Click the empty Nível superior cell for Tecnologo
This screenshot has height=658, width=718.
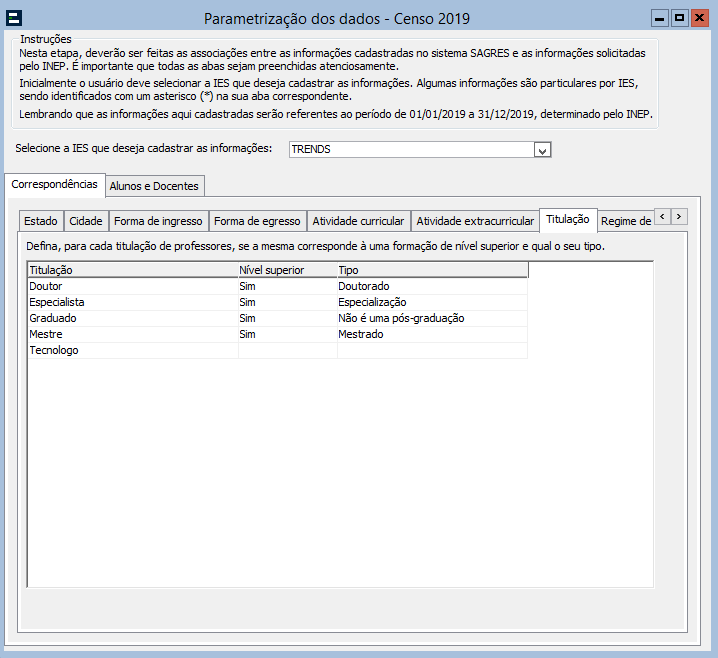287,350
